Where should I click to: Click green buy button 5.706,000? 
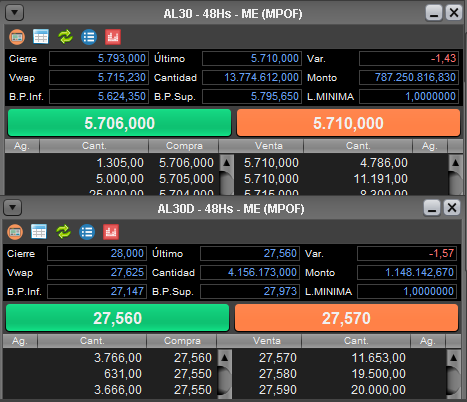[x=119, y=123]
